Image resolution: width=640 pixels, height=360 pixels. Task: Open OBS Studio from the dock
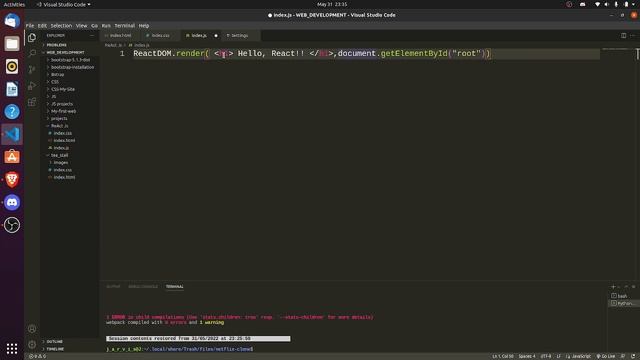12,225
